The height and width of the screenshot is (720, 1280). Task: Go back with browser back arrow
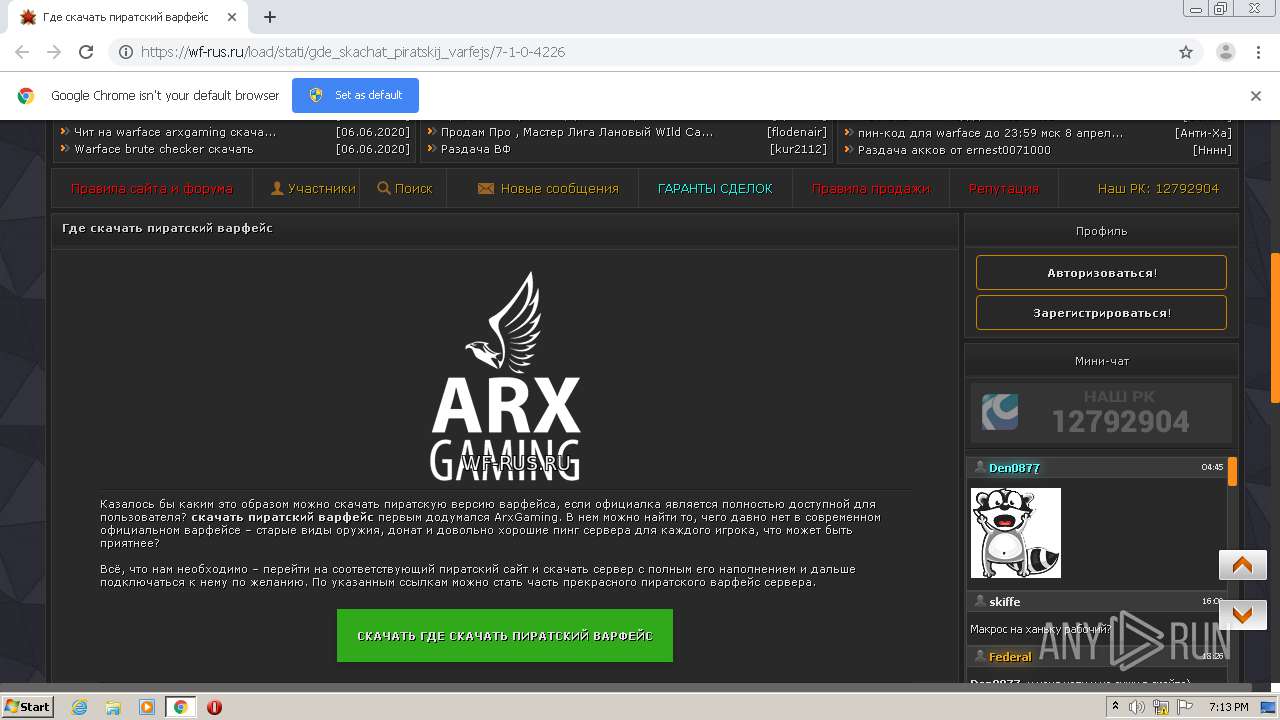(x=22, y=52)
